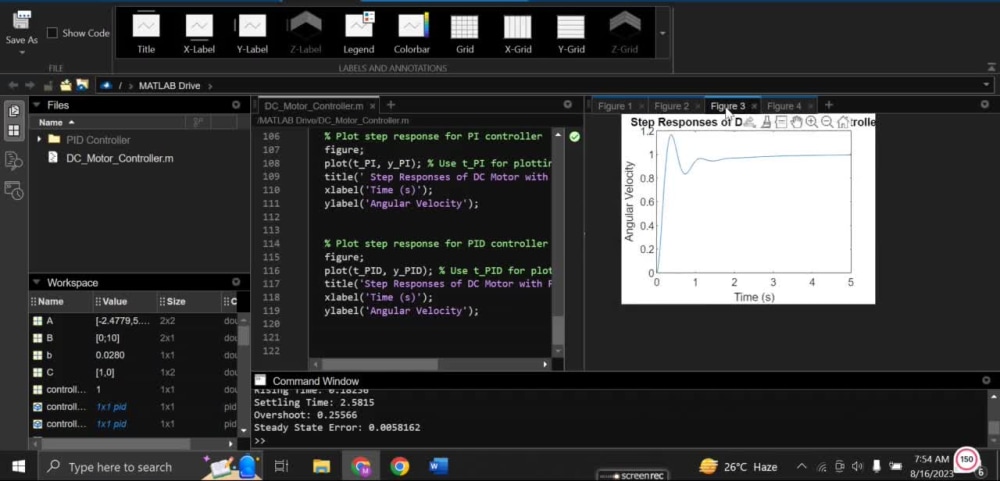Open the Files panel actions menu

click(x=236, y=105)
